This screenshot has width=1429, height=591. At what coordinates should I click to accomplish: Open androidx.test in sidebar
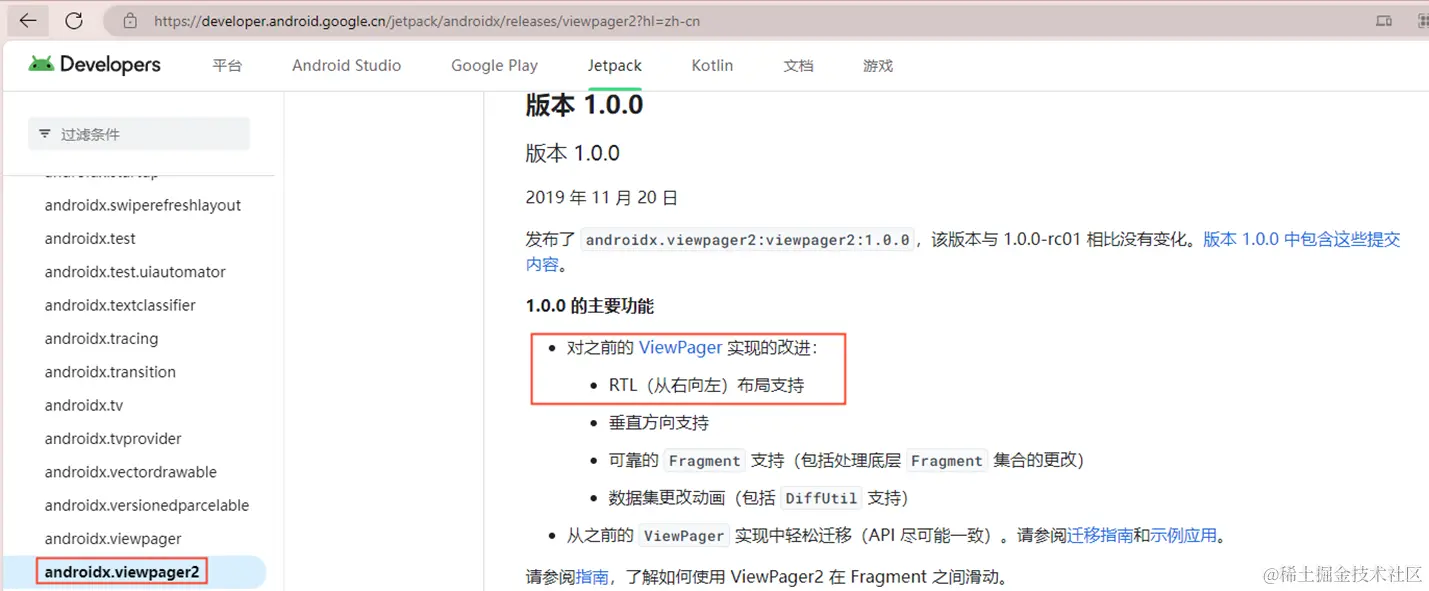[x=90, y=238]
